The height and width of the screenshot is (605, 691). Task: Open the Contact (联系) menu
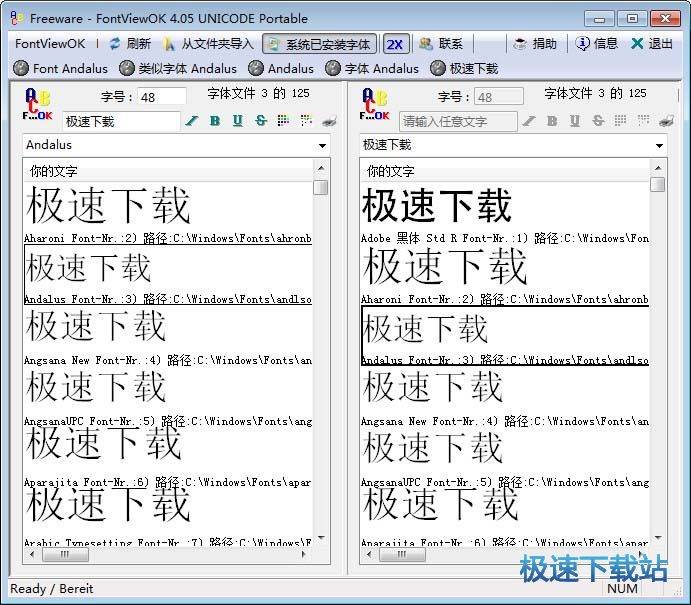click(441, 44)
